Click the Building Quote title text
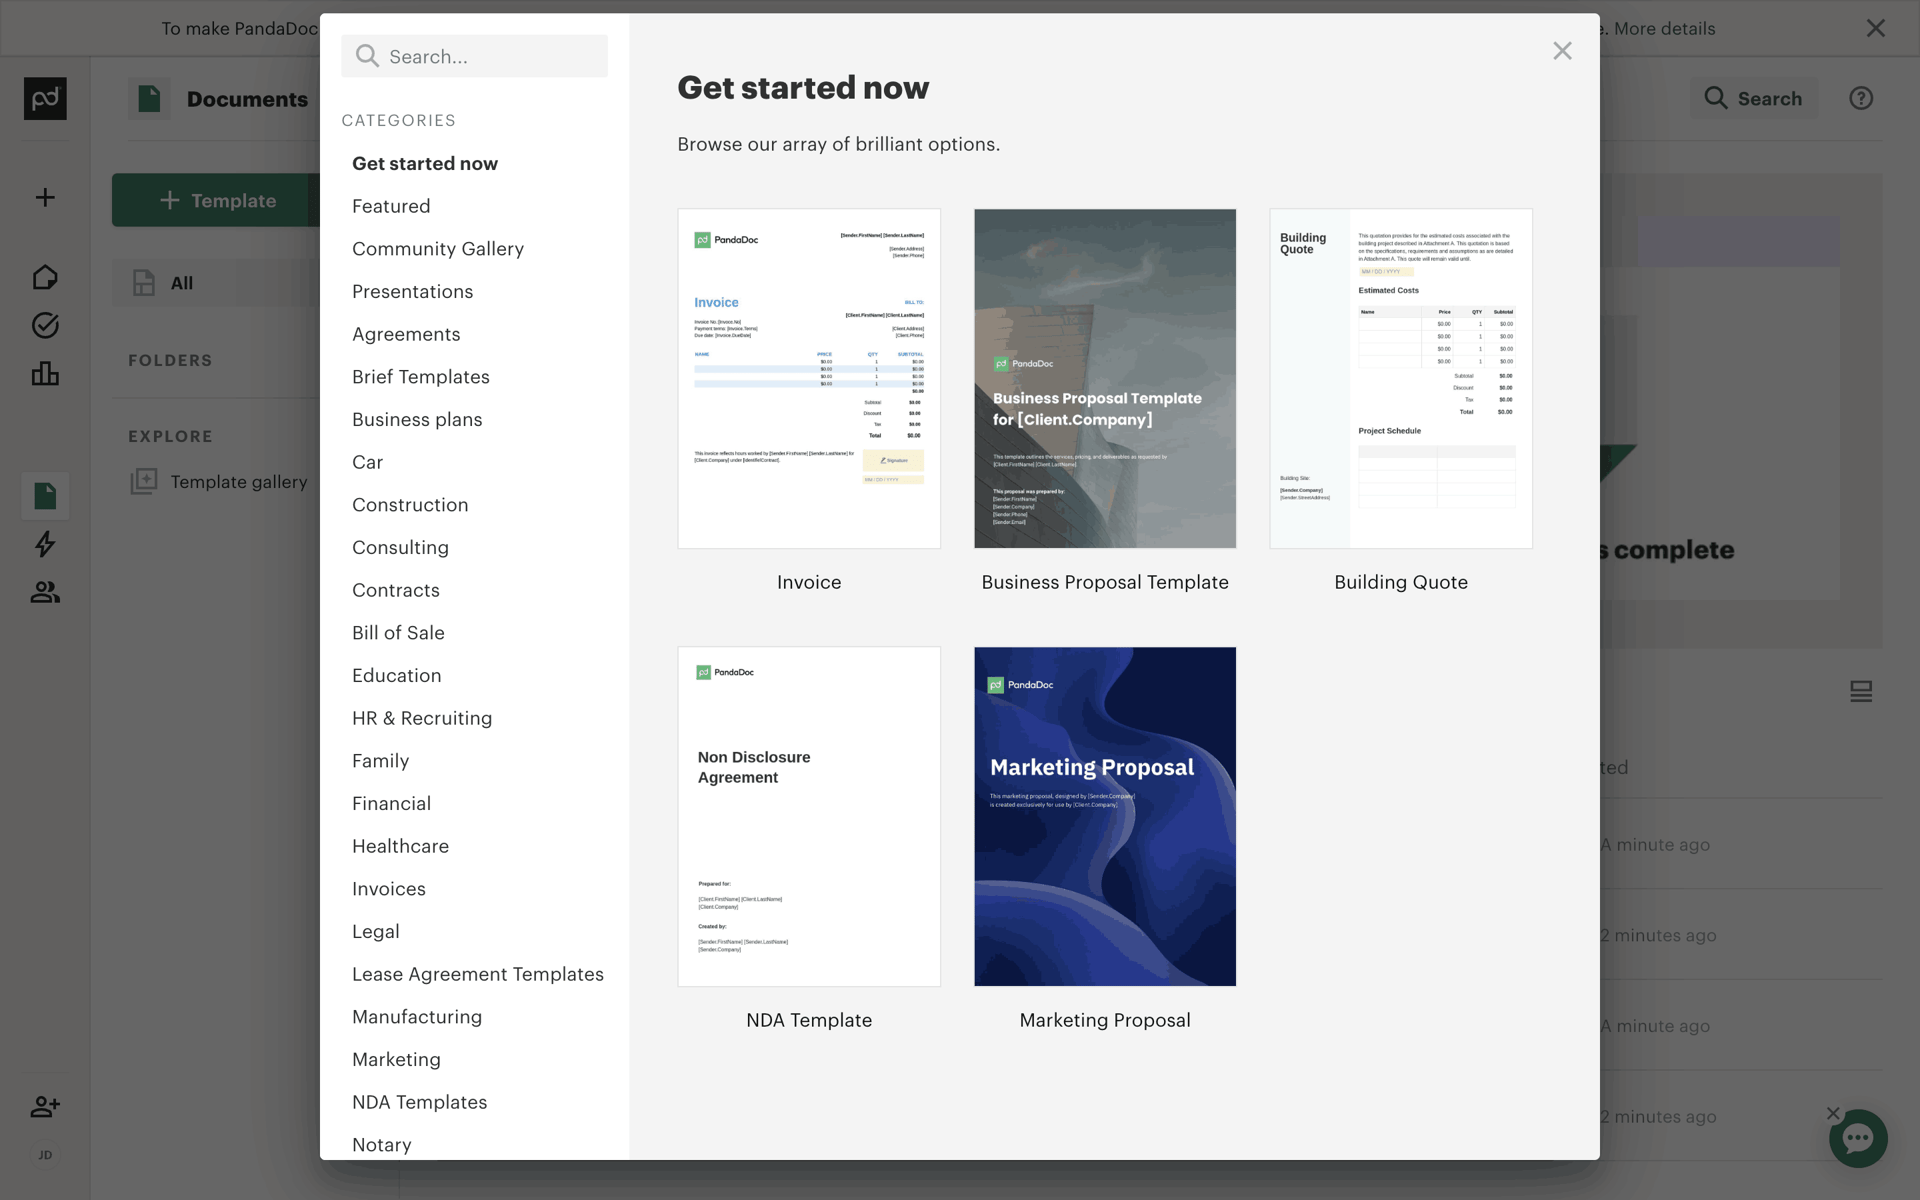 [x=1401, y=582]
